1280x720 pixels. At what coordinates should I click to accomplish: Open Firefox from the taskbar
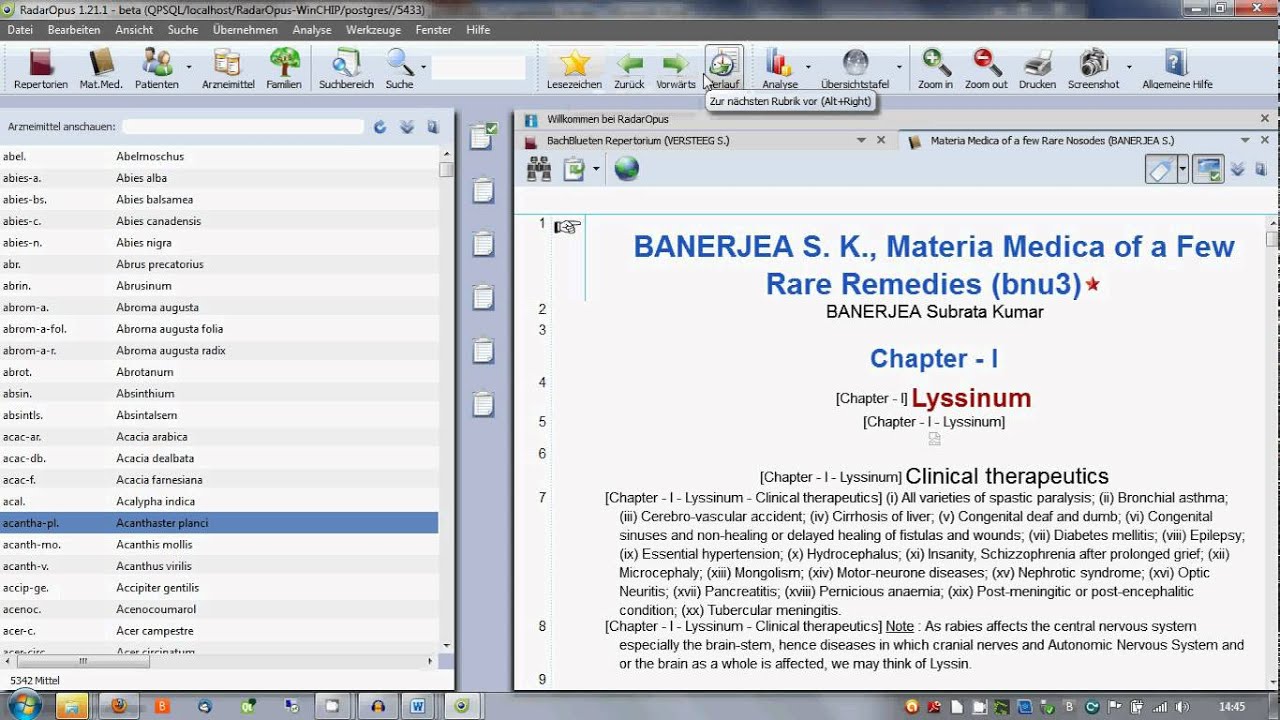click(118, 706)
